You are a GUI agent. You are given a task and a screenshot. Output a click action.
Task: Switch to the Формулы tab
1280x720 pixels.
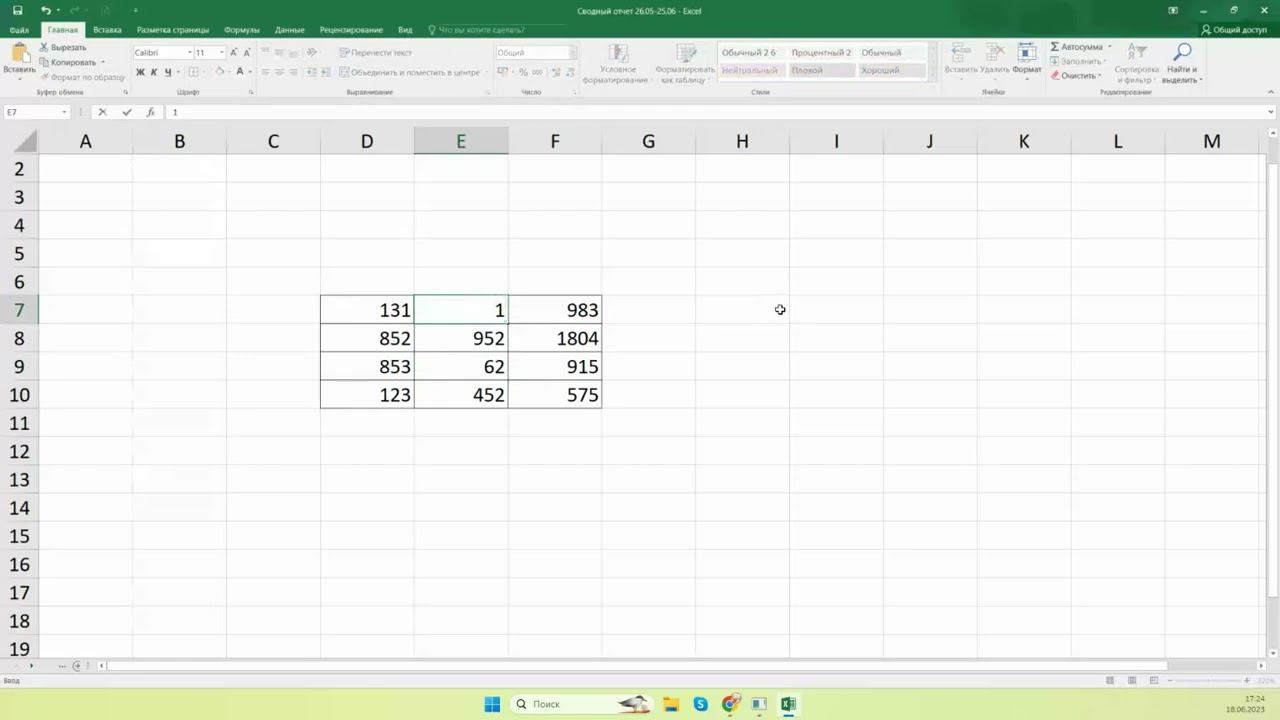[242, 30]
